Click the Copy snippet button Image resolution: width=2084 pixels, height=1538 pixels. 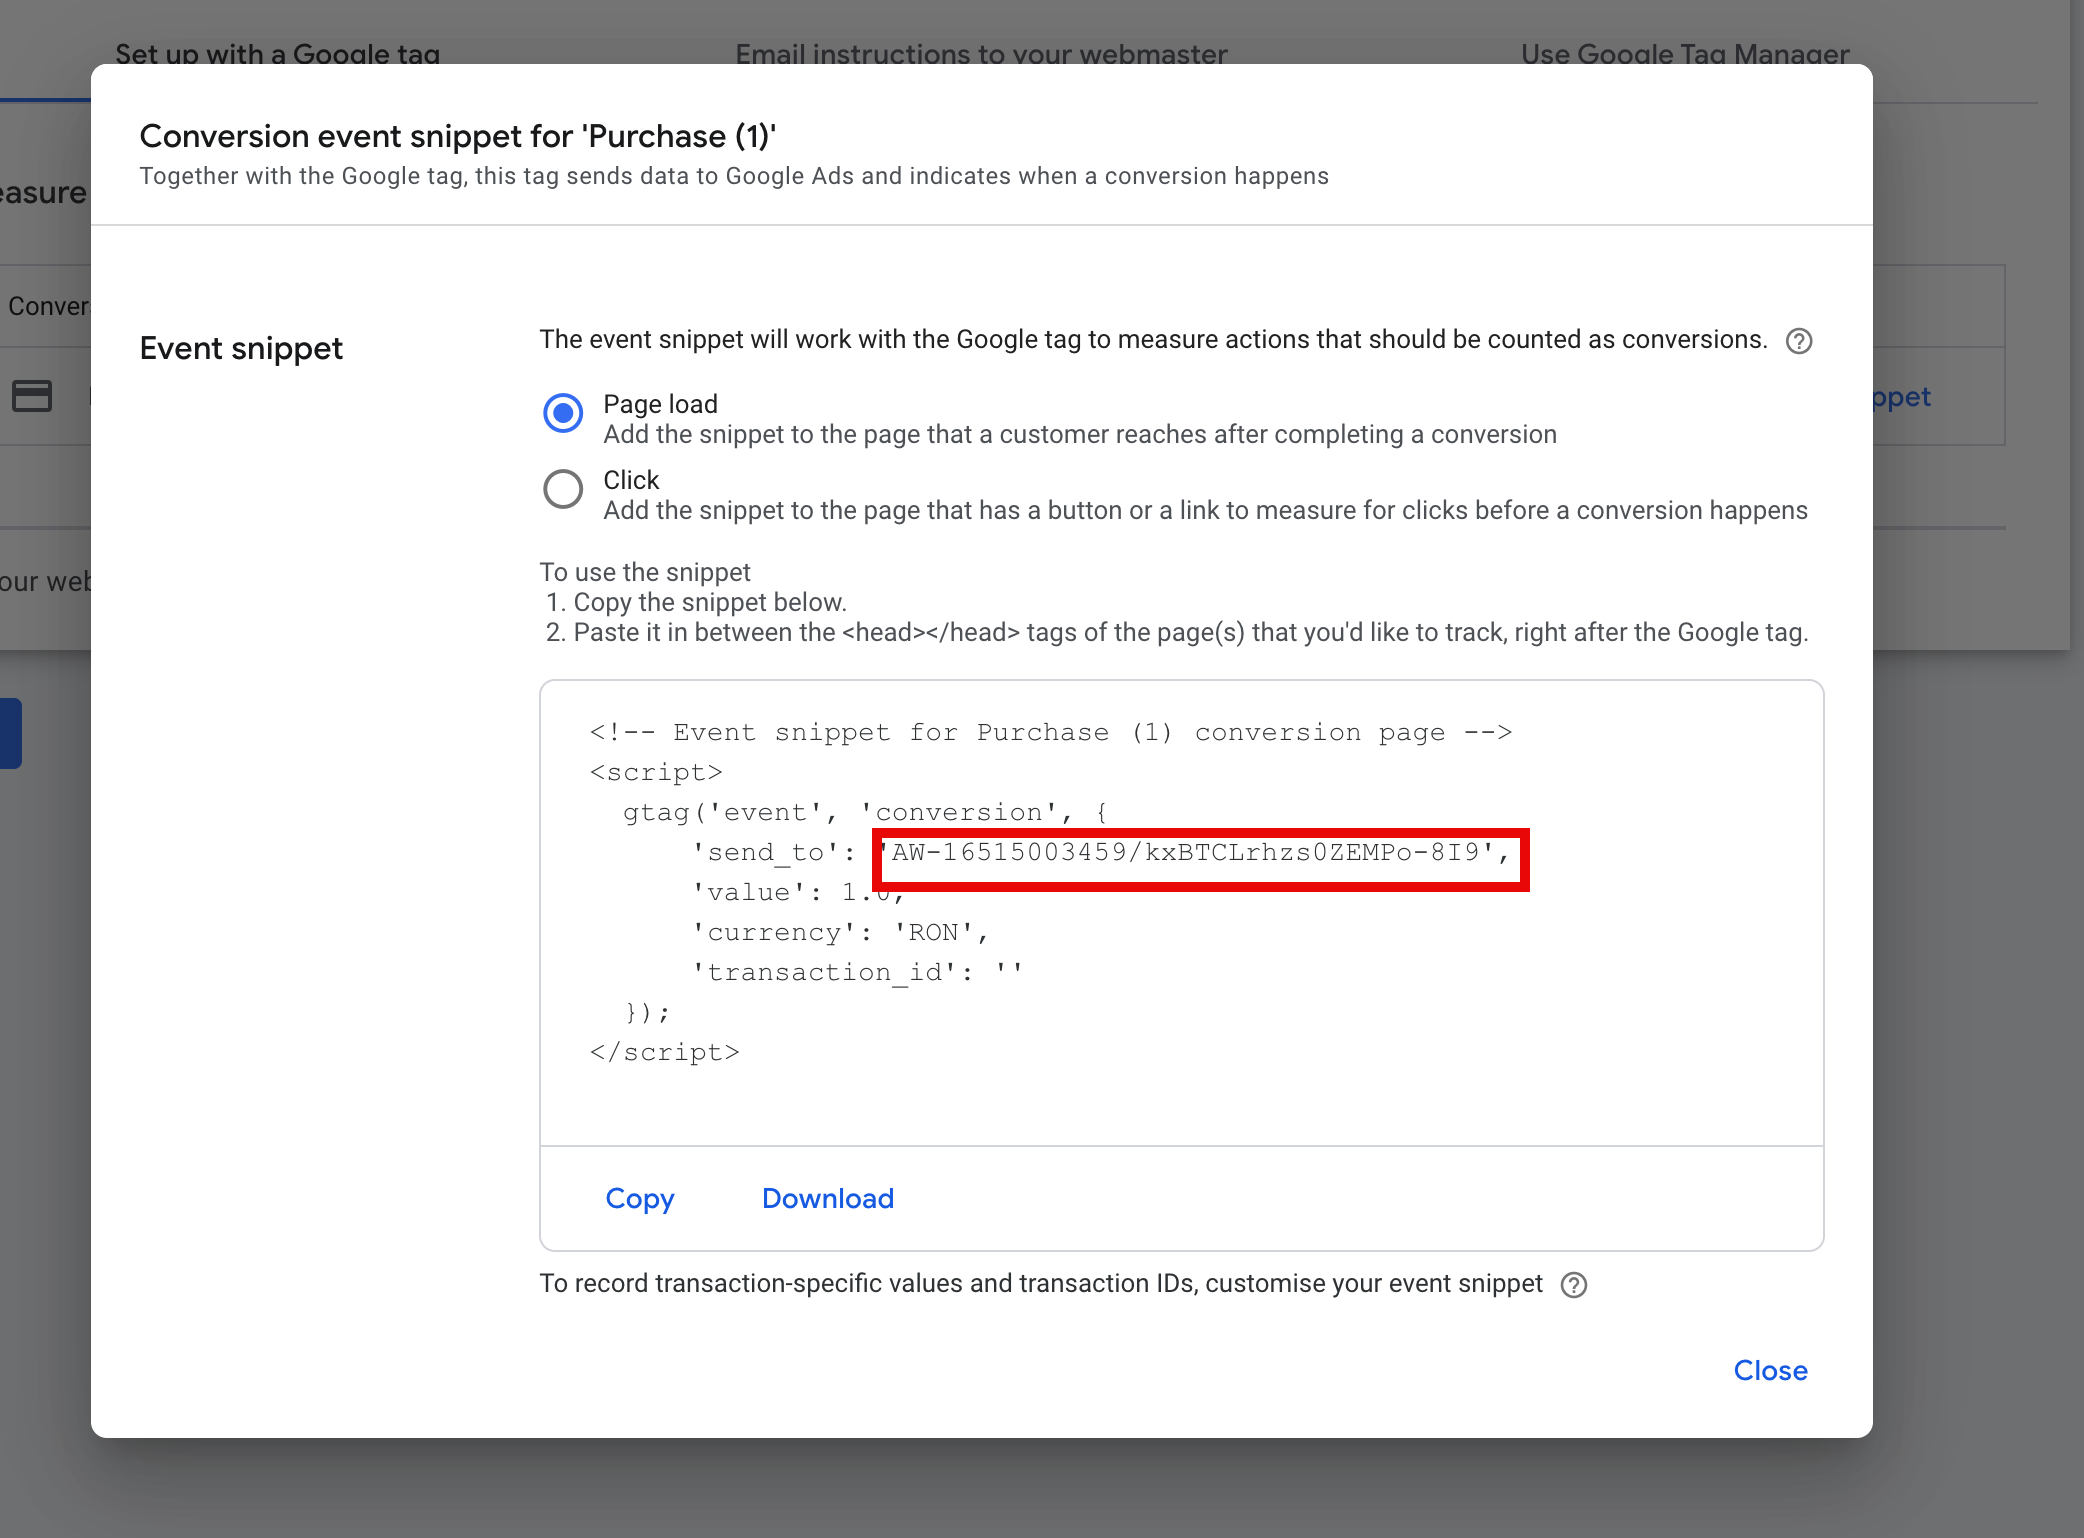coord(640,1198)
